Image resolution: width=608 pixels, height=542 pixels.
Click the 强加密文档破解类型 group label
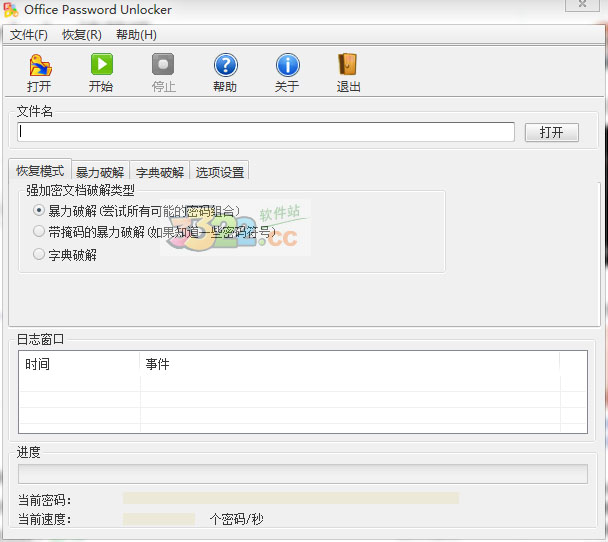pos(80,190)
